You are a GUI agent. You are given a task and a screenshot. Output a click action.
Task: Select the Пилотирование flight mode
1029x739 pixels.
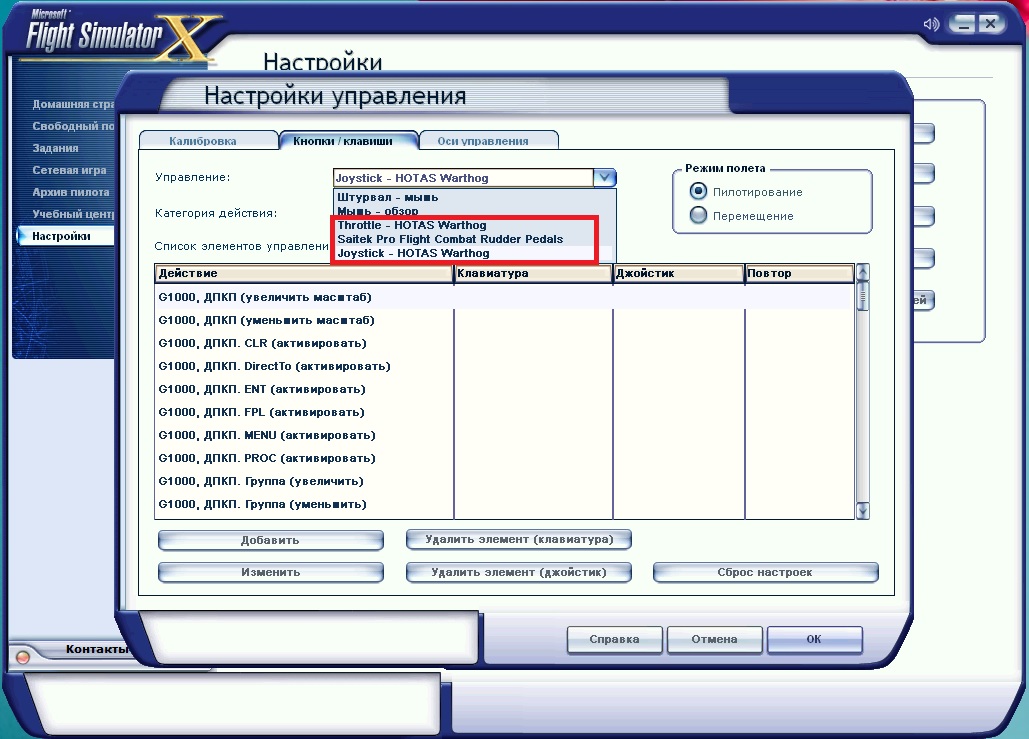click(698, 192)
